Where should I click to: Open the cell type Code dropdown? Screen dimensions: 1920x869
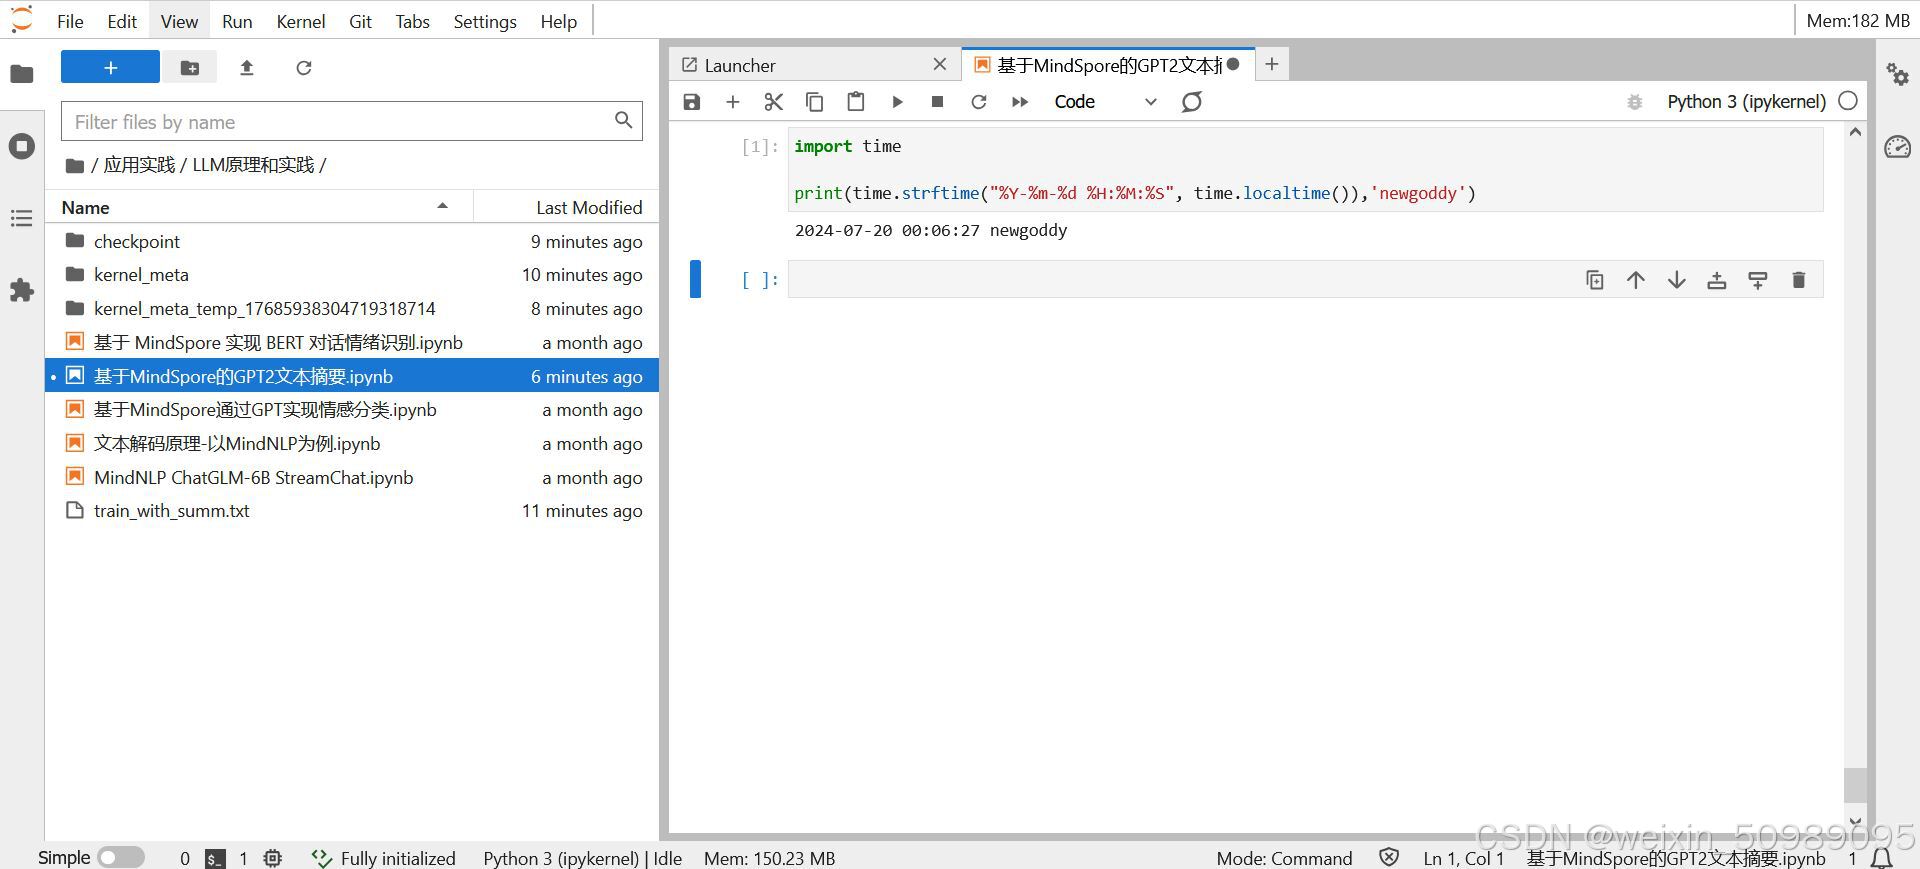click(1105, 102)
